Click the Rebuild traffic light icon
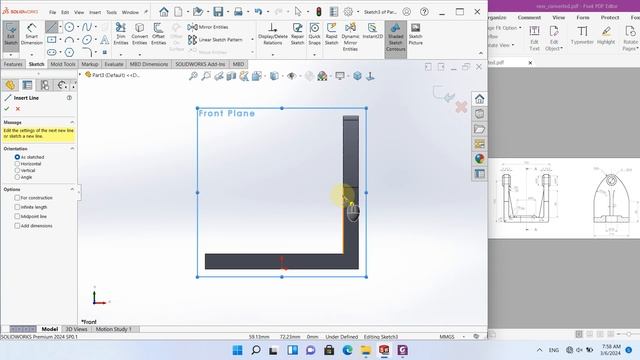Viewport: 640px width, 360px height. tap(319, 12)
